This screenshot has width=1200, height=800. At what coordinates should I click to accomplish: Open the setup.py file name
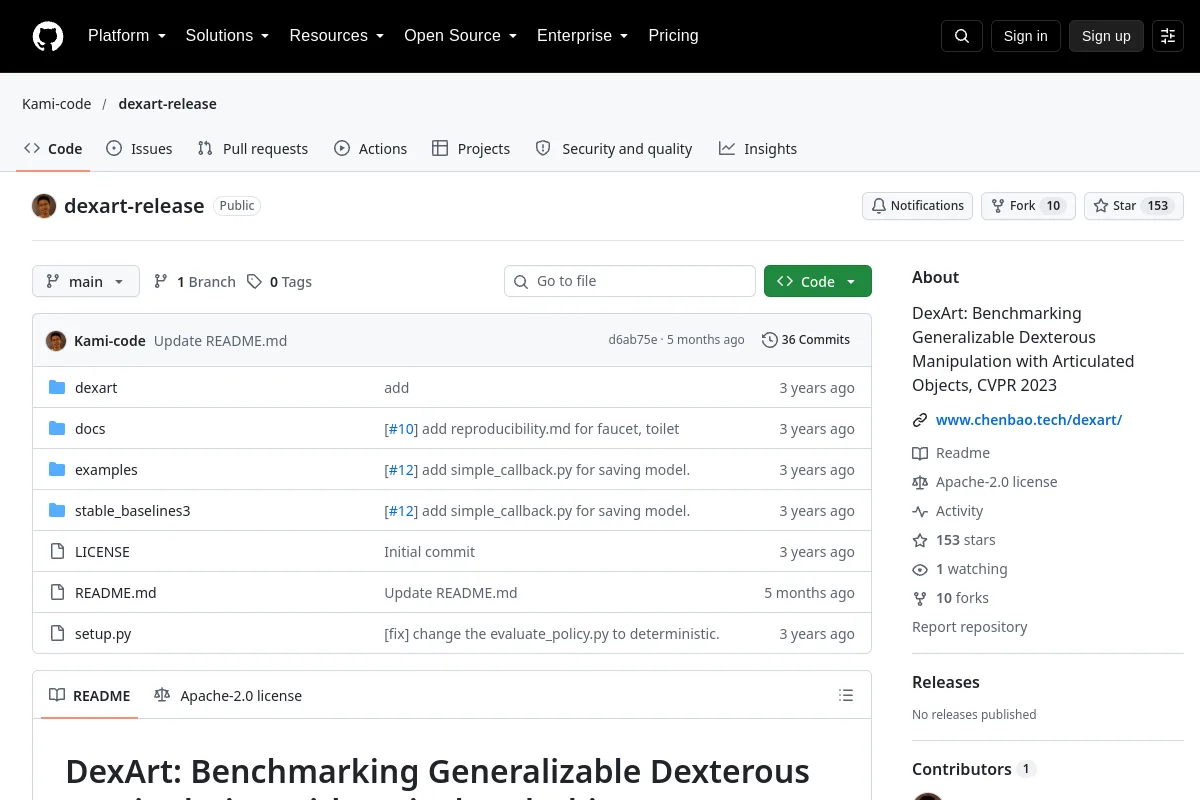(x=103, y=634)
